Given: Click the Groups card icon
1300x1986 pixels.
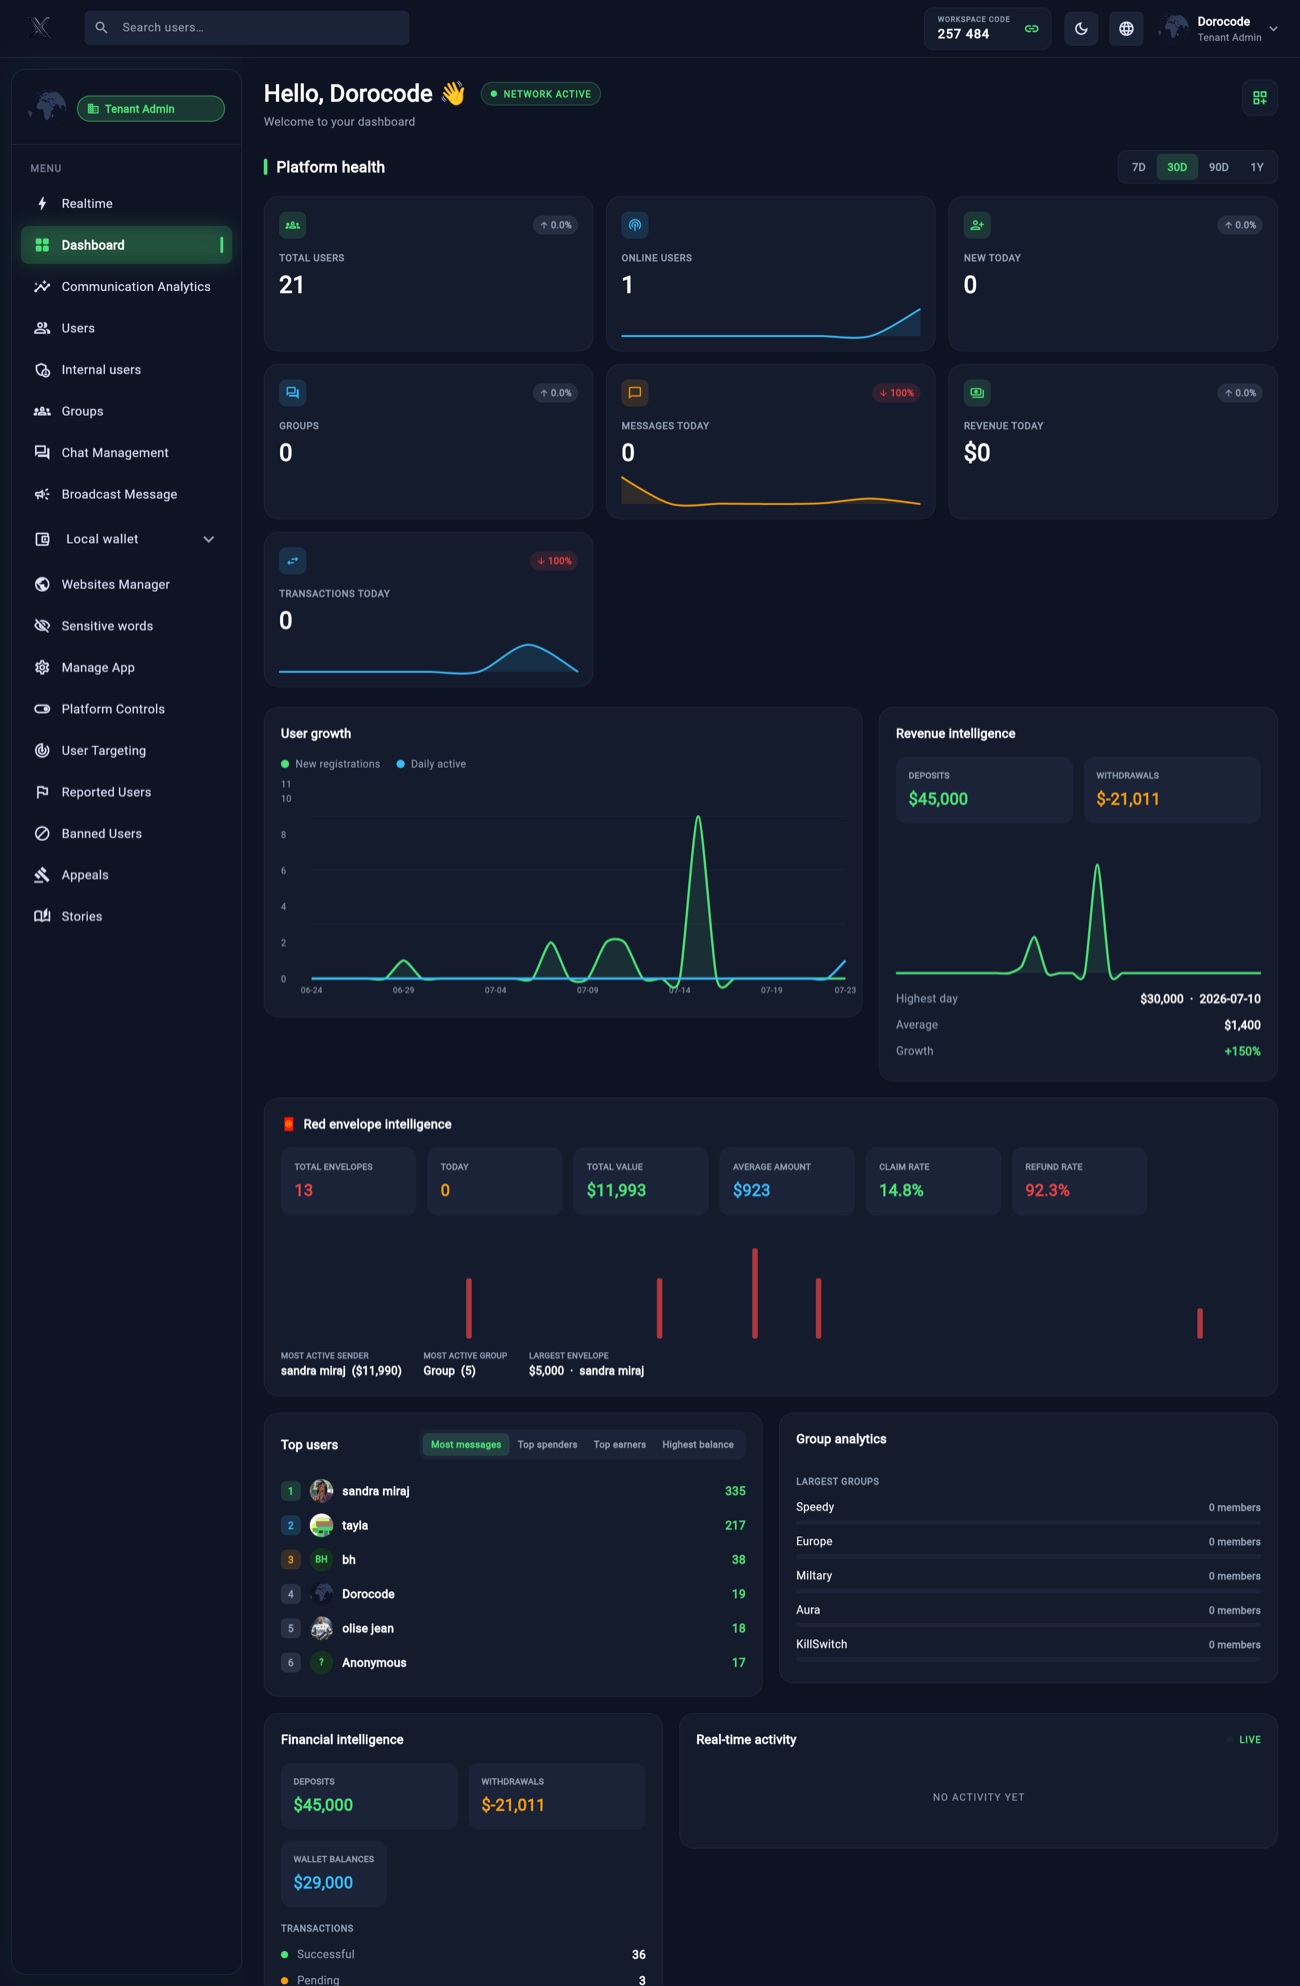Looking at the screenshot, I should (292, 393).
